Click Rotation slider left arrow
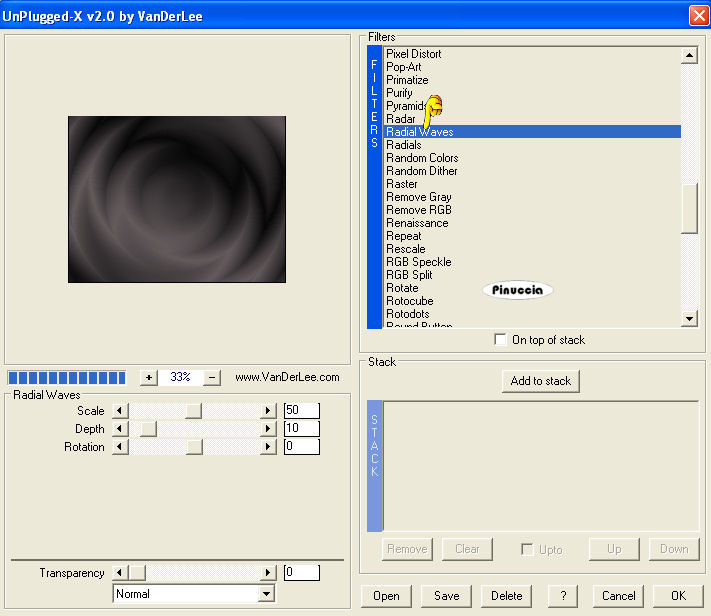The width and height of the screenshot is (711, 616). pos(121,447)
